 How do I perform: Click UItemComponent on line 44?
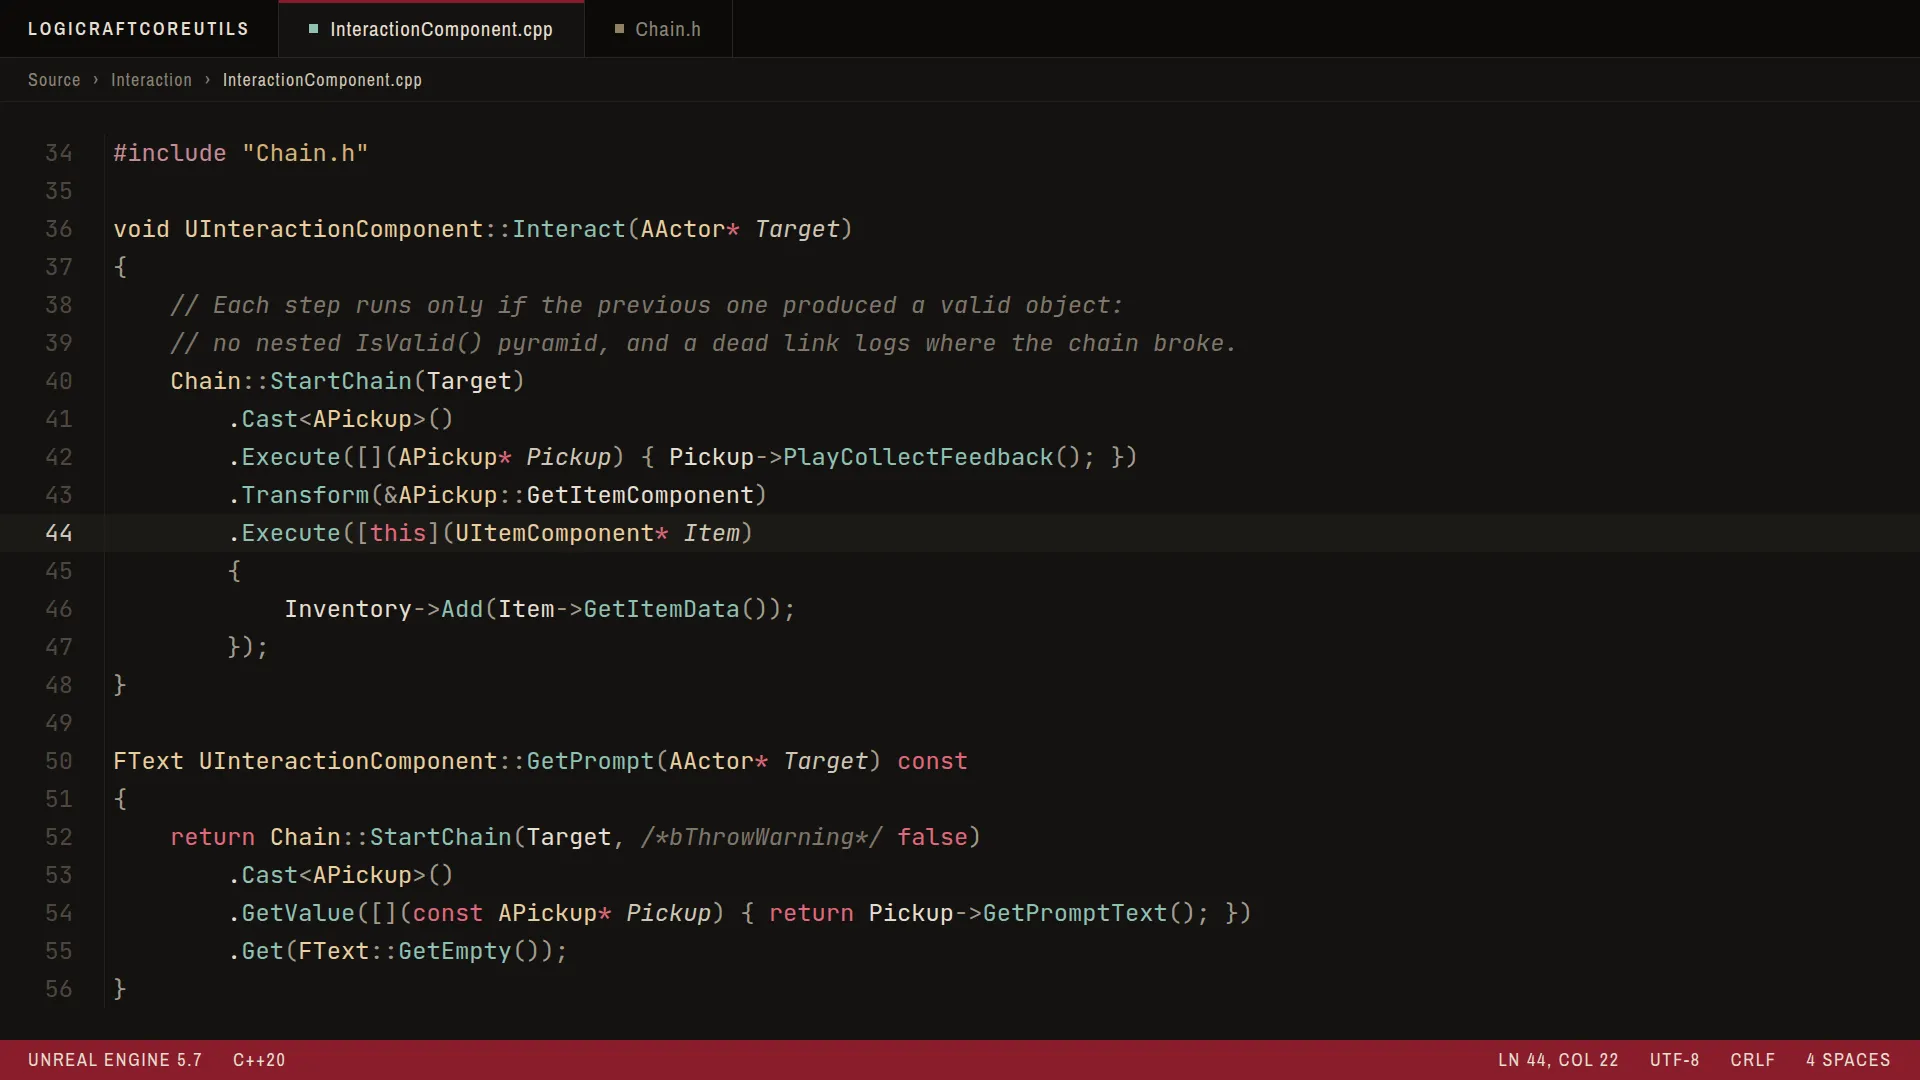[x=554, y=533]
